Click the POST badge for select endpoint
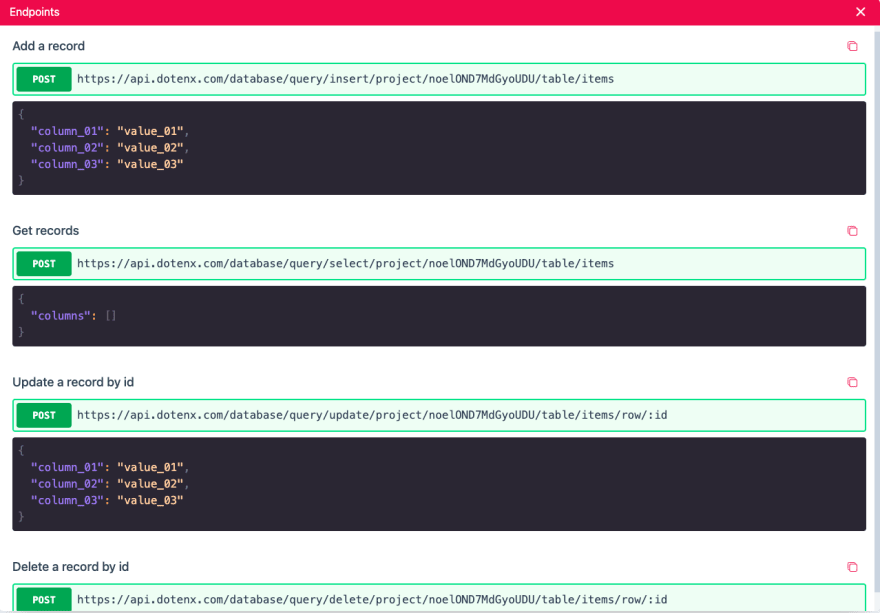880x613 pixels. [x=44, y=264]
